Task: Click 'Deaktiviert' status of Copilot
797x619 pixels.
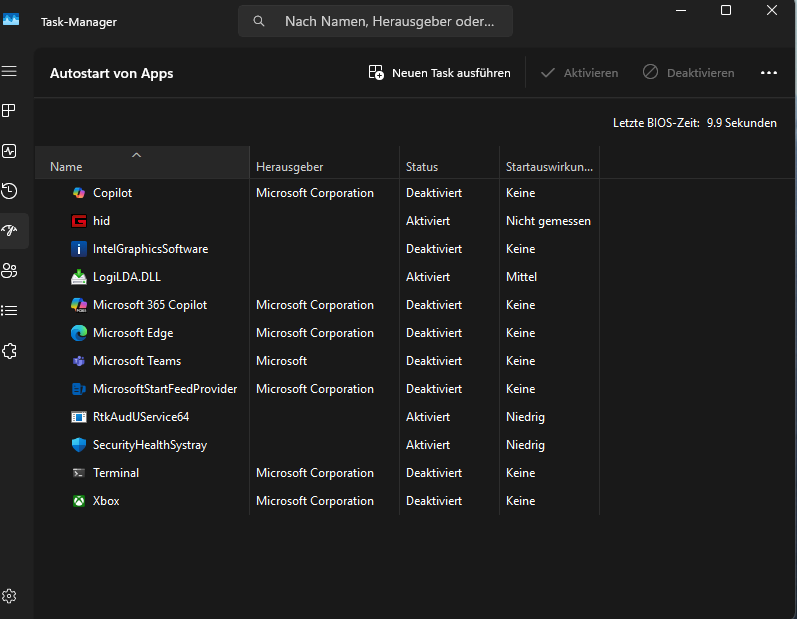Action: pos(434,193)
